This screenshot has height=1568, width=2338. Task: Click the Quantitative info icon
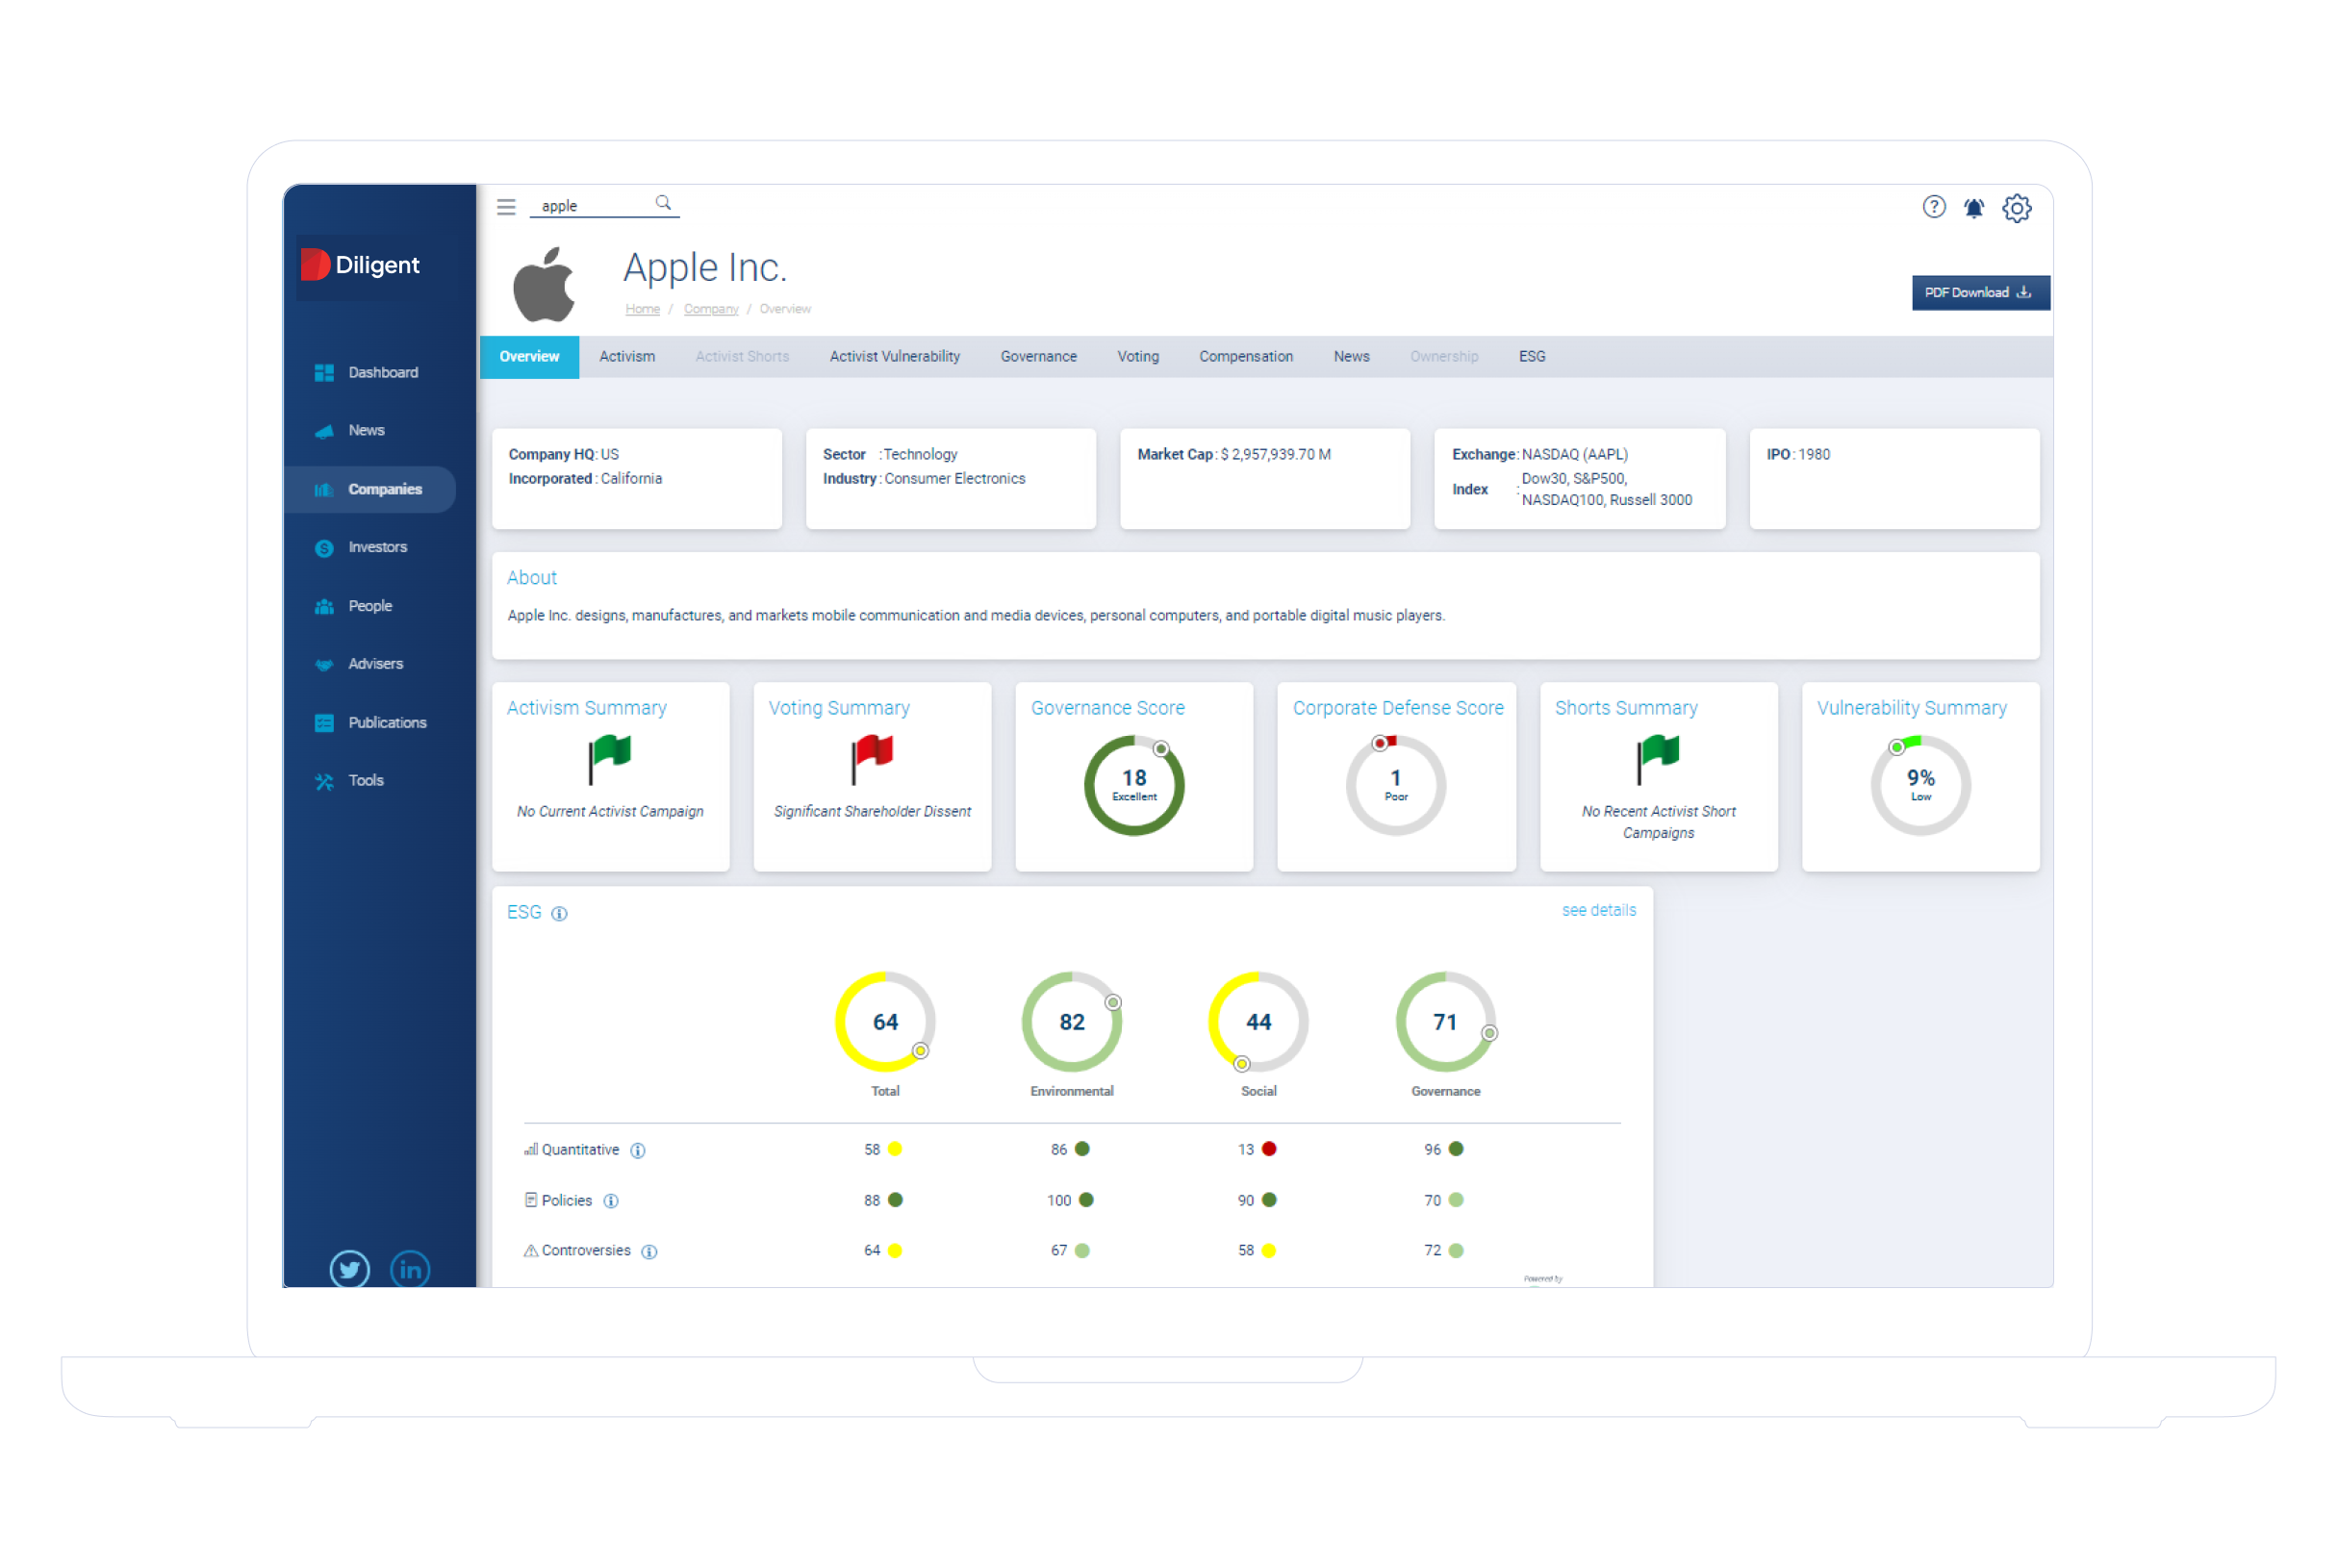point(637,1150)
